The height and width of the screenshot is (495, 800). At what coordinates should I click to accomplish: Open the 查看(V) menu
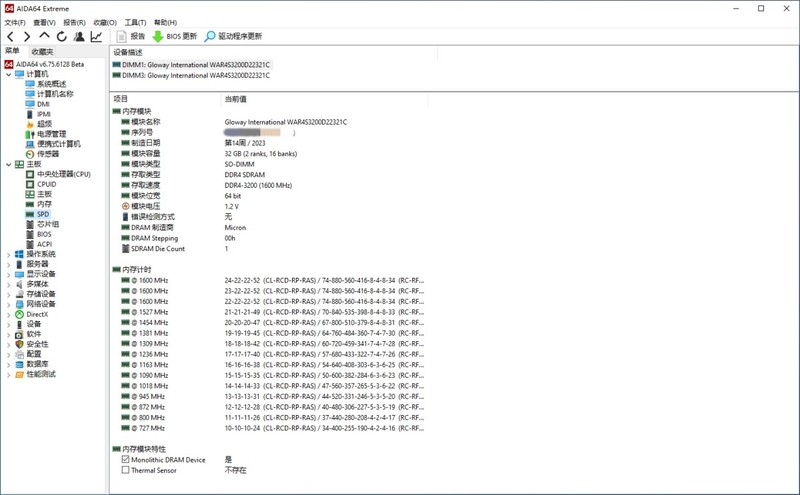44,22
